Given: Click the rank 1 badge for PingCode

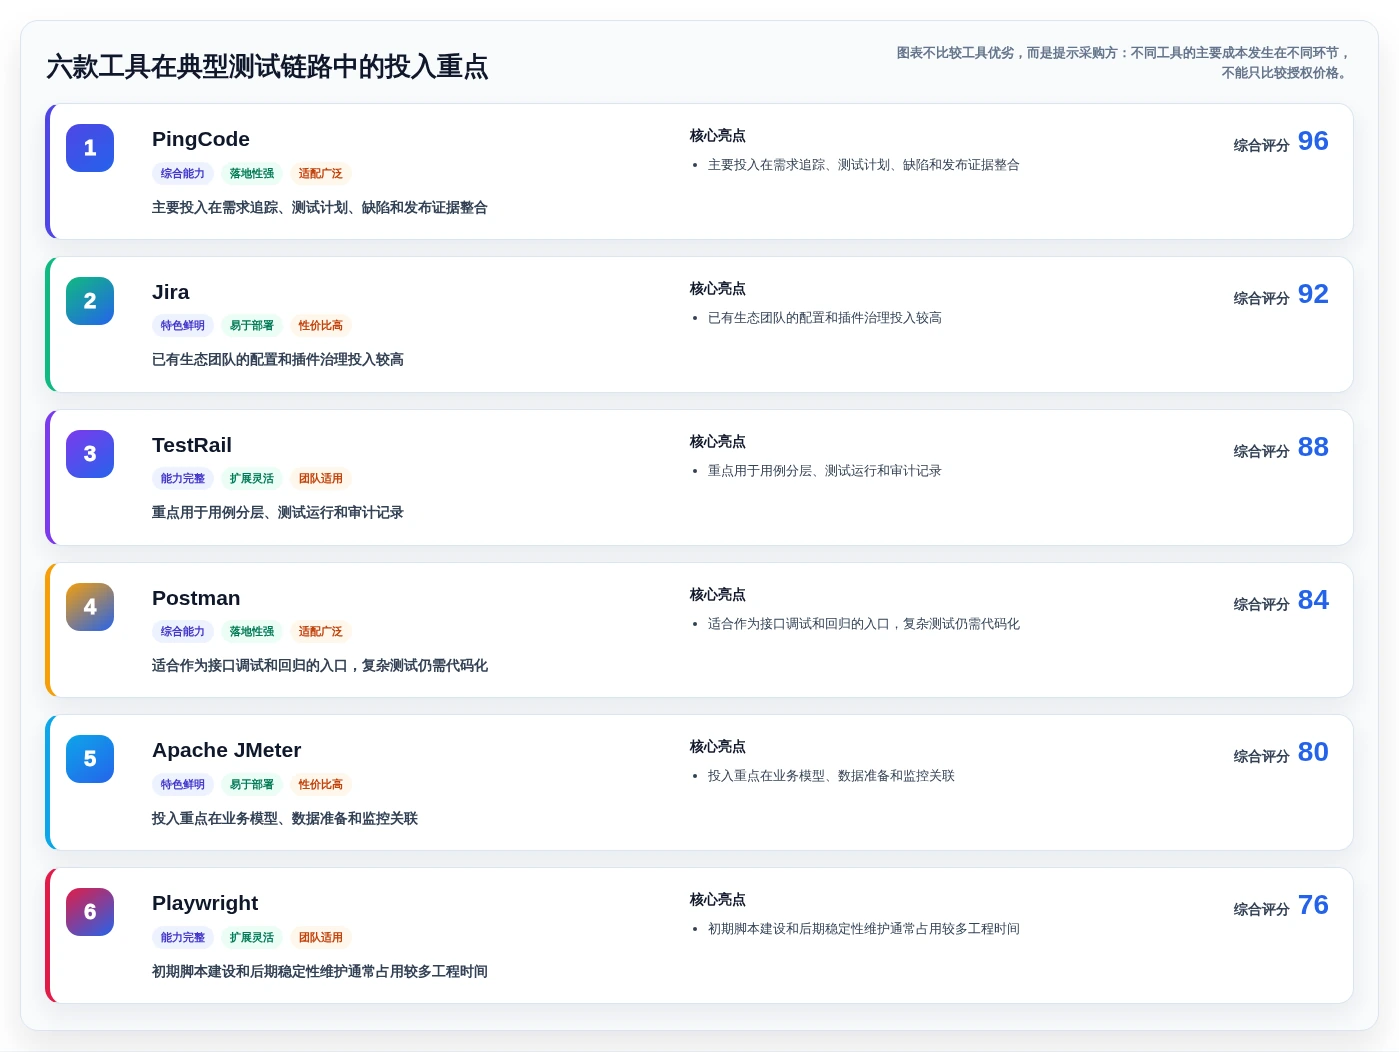Looking at the screenshot, I should tap(90, 148).
